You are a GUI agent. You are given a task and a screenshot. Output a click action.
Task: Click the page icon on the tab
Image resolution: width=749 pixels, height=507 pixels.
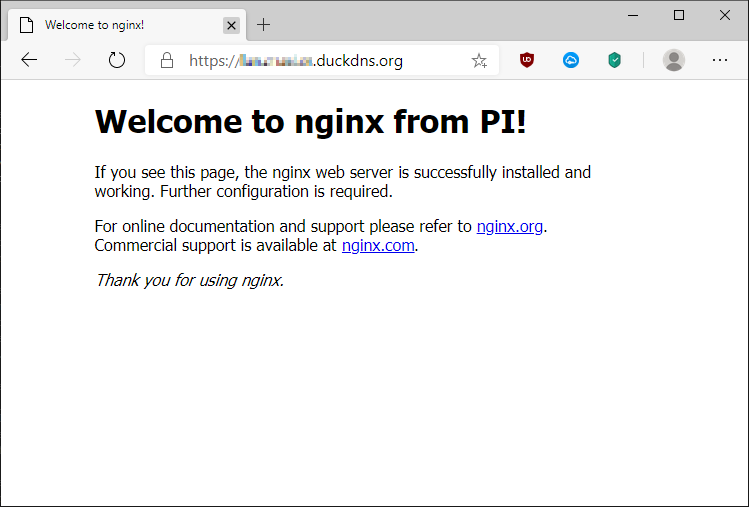[27, 25]
